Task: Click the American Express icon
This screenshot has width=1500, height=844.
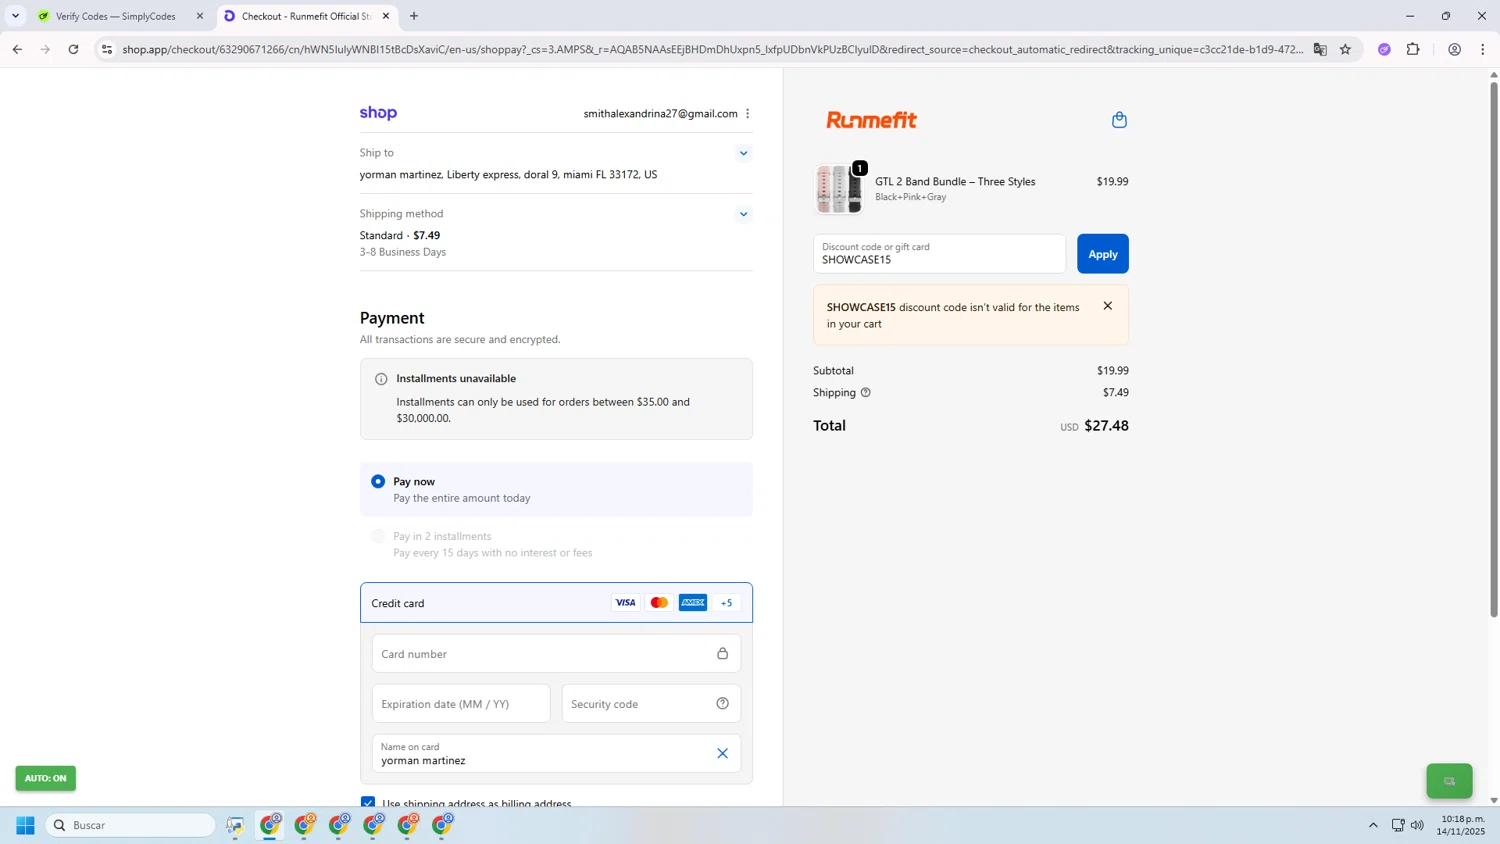Action: [693, 603]
